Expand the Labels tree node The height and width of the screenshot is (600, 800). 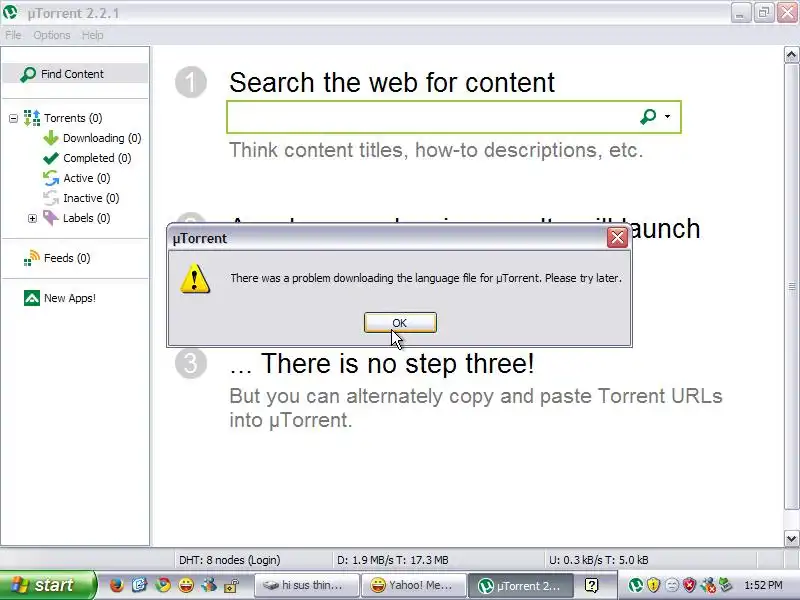(x=32, y=218)
